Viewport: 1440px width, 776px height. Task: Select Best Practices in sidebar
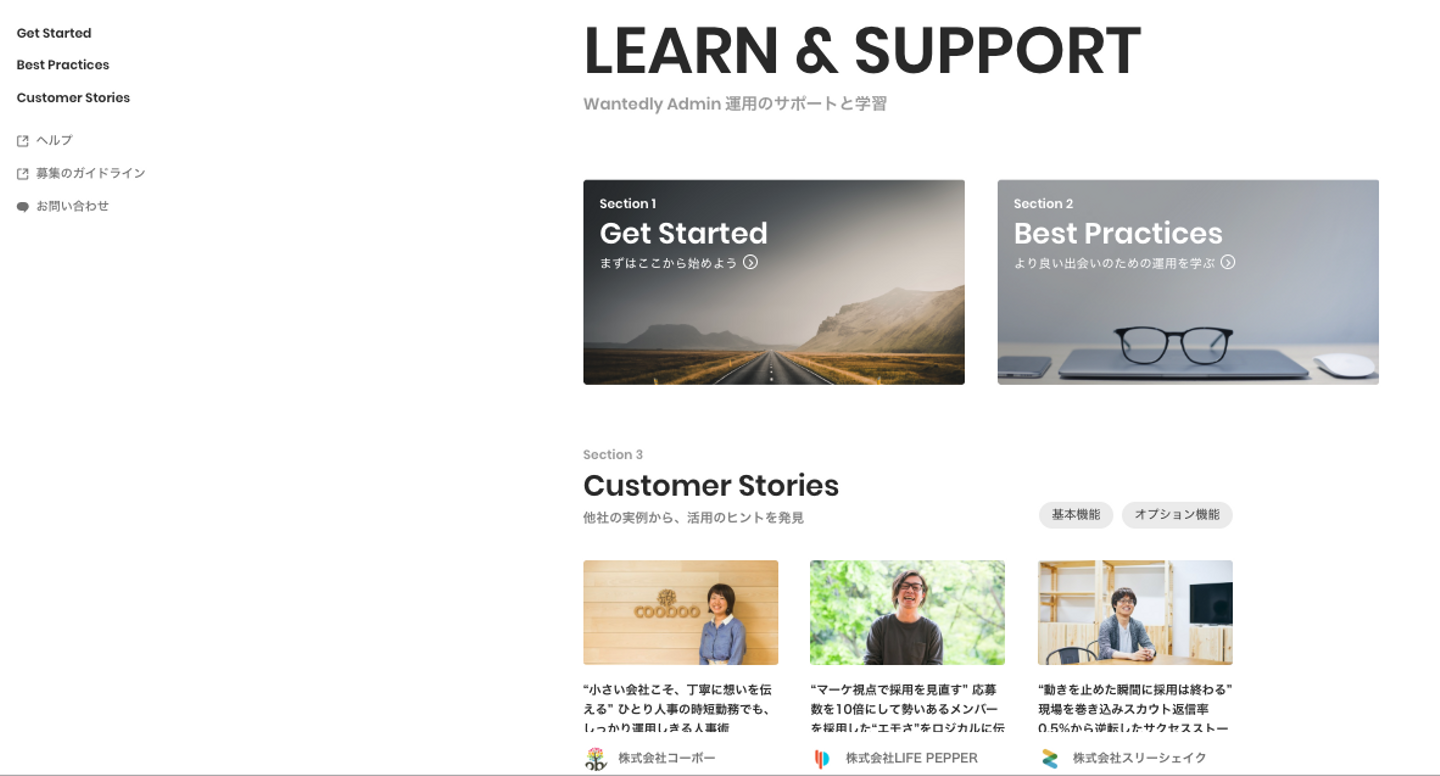pos(63,65)
